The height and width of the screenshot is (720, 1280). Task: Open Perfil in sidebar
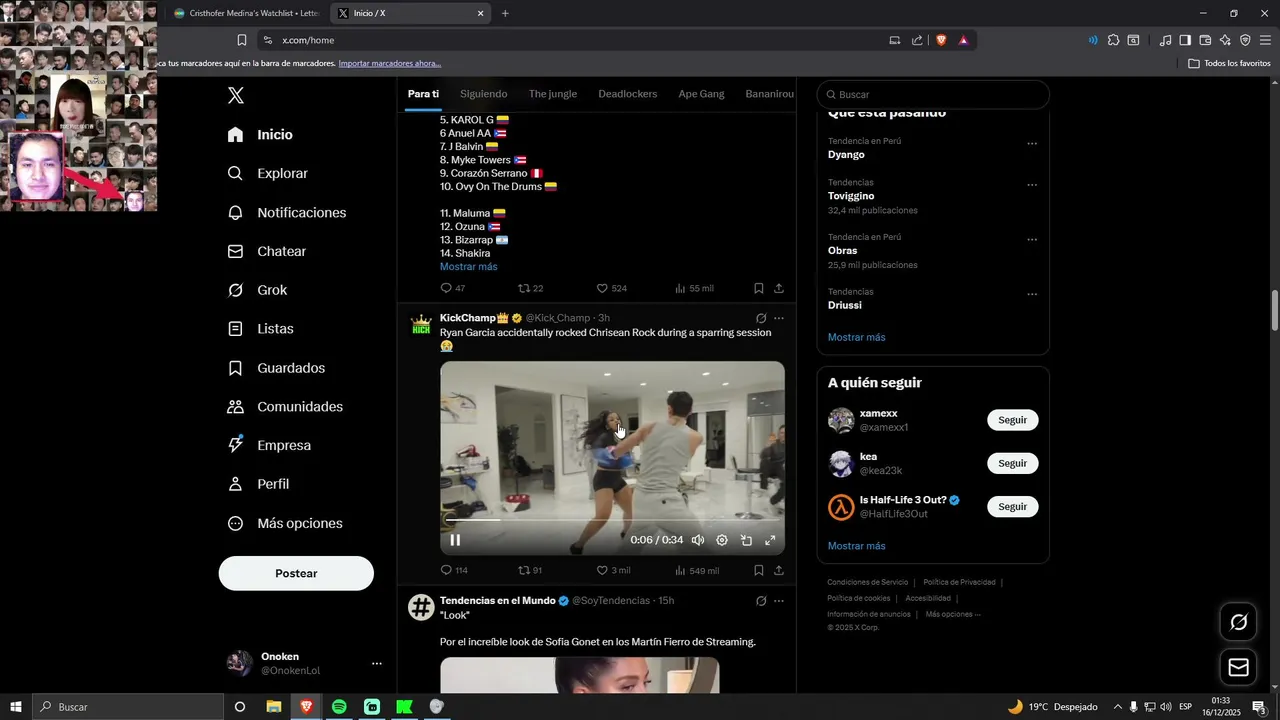point(258,484)
